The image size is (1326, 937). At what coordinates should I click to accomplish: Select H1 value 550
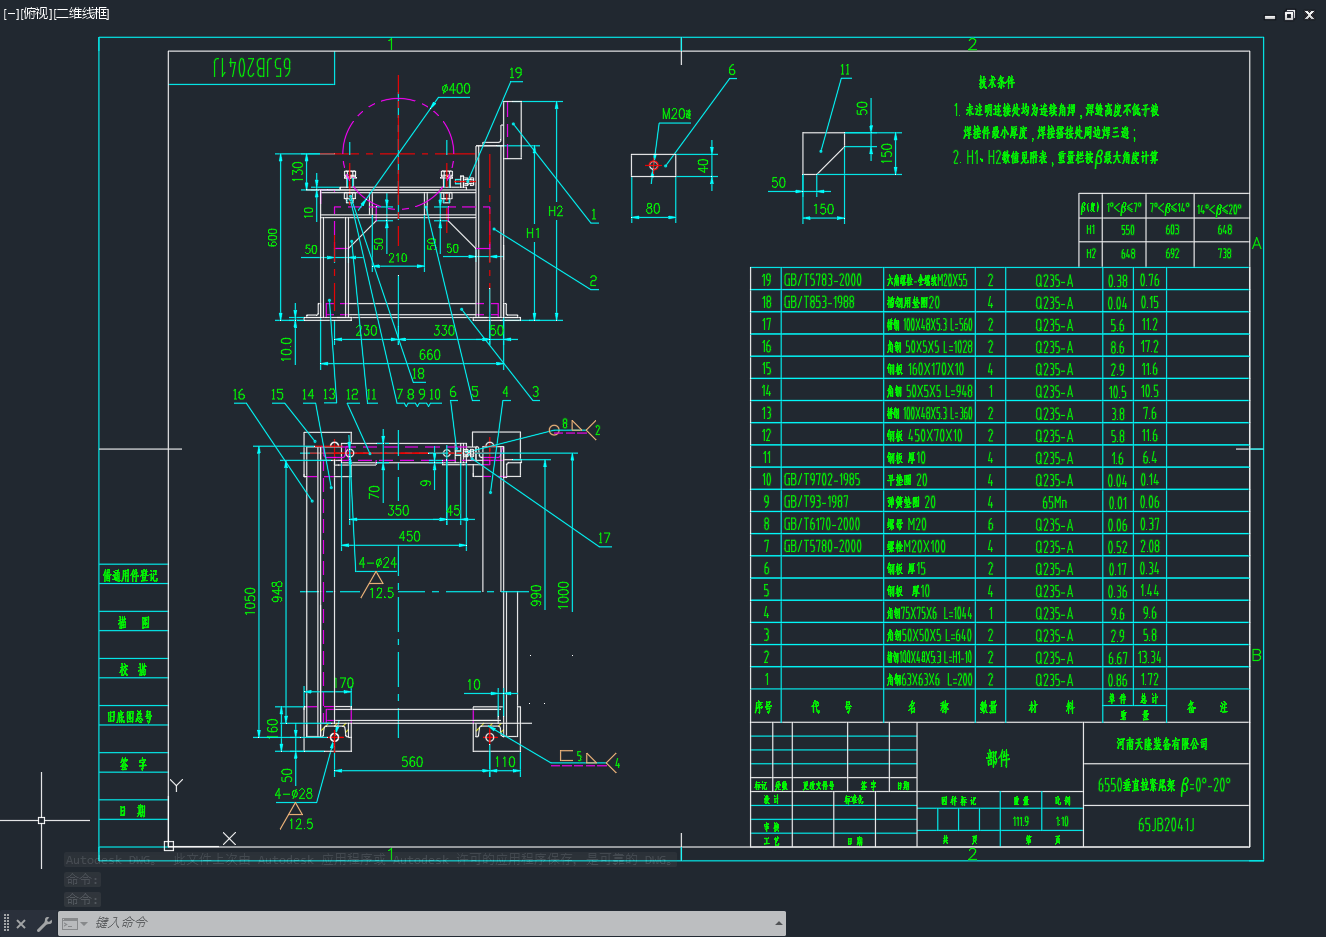coord(1128,230)
